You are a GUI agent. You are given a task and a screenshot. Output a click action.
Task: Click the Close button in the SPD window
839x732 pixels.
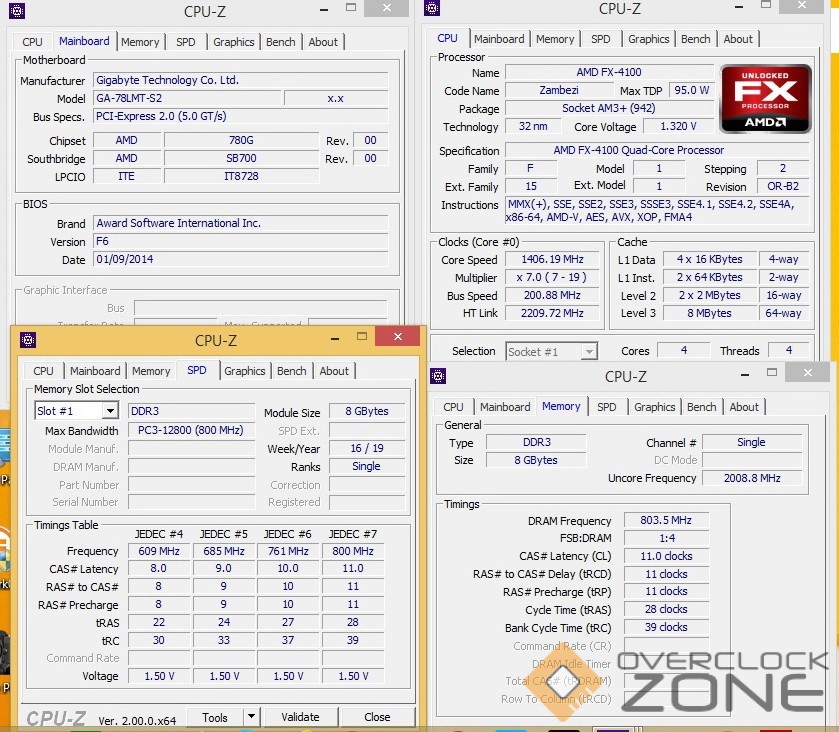pos(377,716)
